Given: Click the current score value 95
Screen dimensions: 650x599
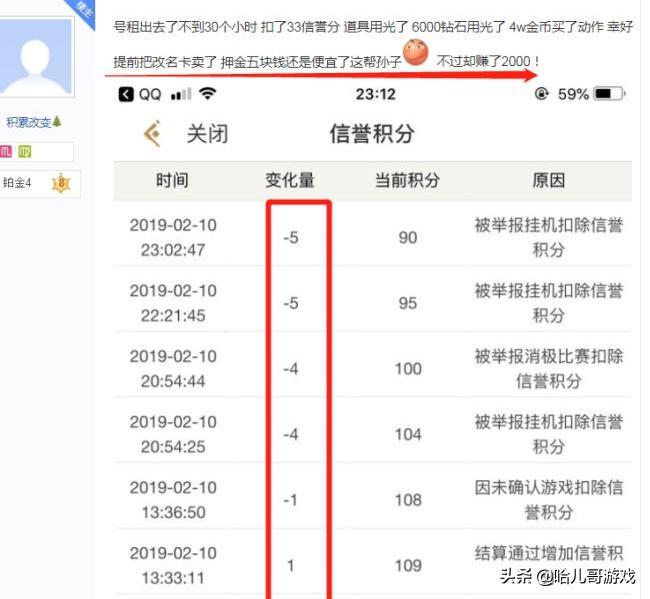Looking at the screenshot, I should 408,303.
